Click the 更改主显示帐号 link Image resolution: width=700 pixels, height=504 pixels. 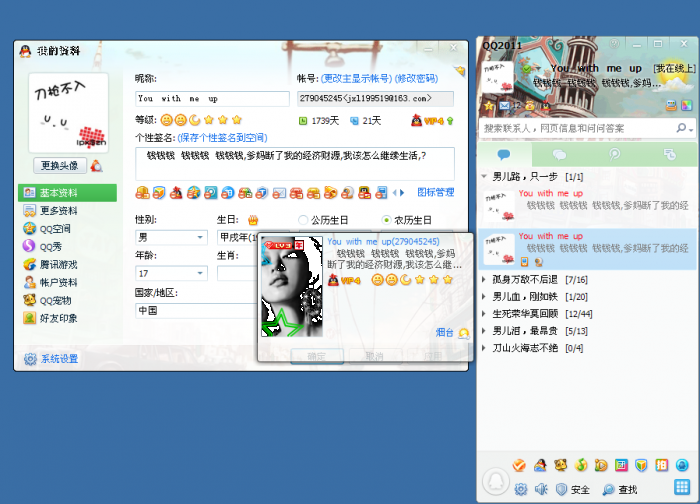click(356, 79)
